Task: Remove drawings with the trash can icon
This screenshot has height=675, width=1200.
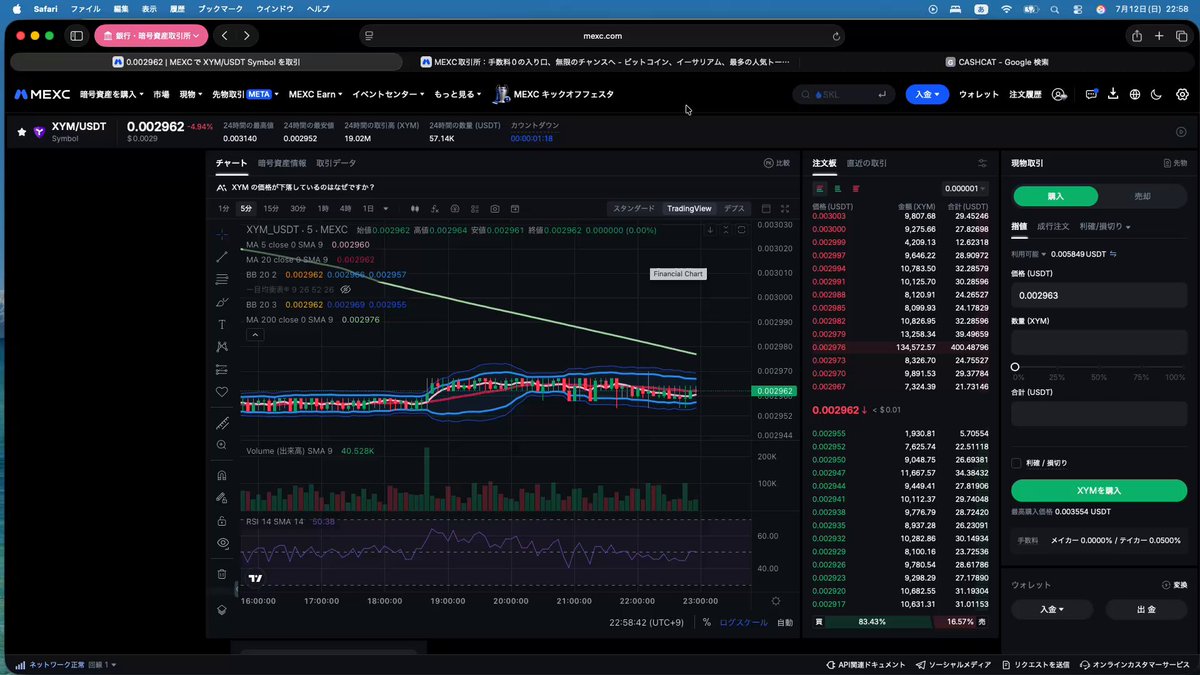Action: point(222,574)
